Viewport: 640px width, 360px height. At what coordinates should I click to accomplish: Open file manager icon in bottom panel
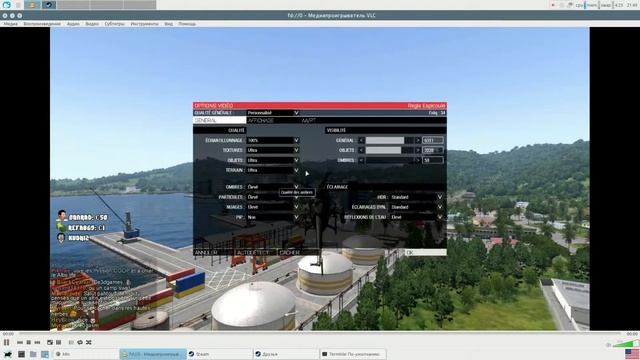33,354
